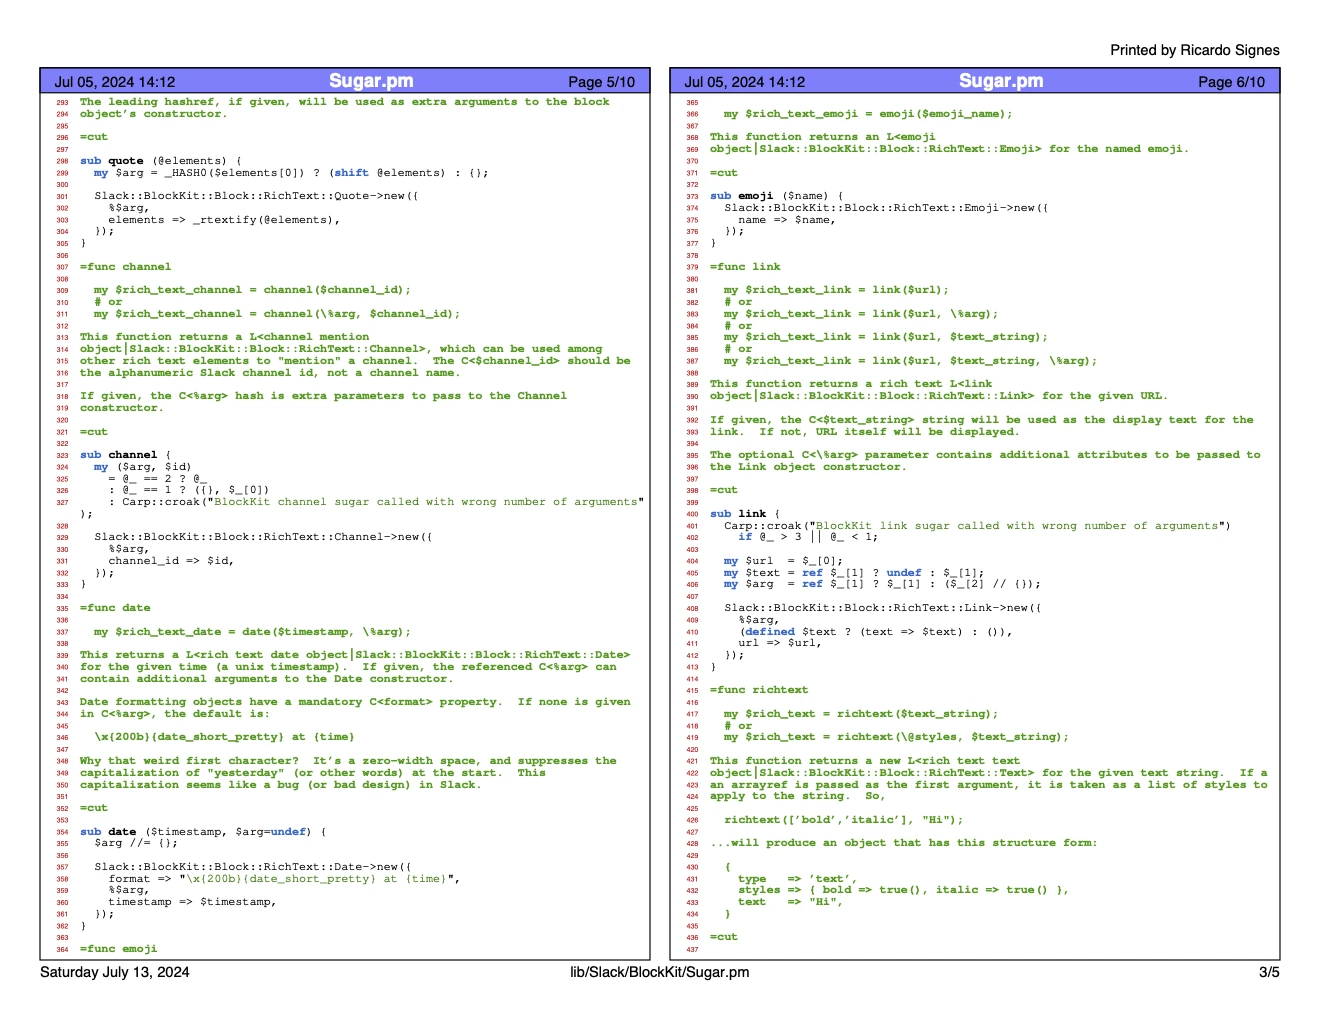The width and height of the screenshot is (1320, 1020).
Task: Click the "lib/Slack/BlockKit/Sugar.pm" footer path
Action: pos(659,972)
